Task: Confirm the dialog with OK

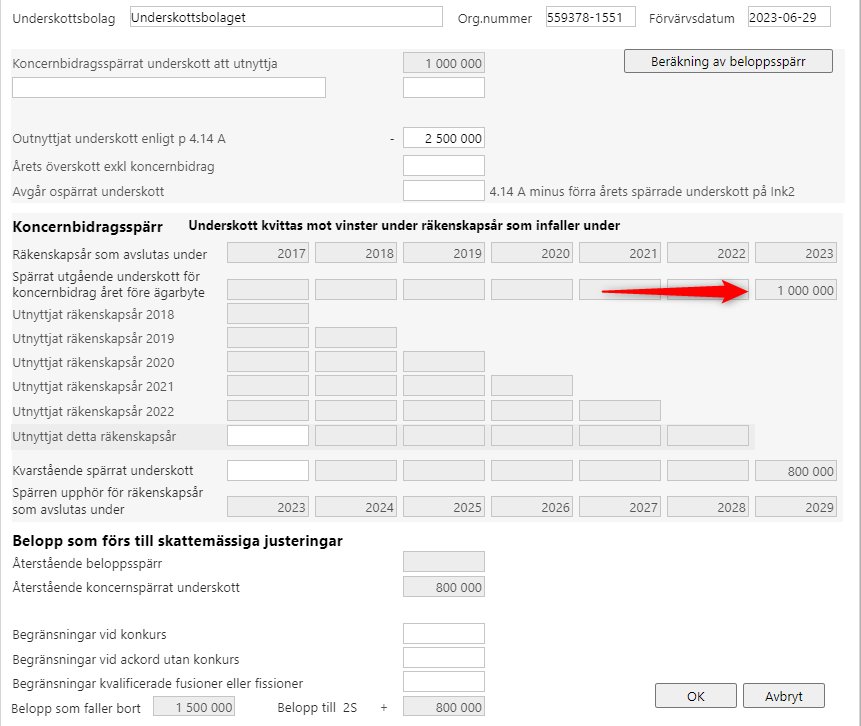Action: point(696,696)
